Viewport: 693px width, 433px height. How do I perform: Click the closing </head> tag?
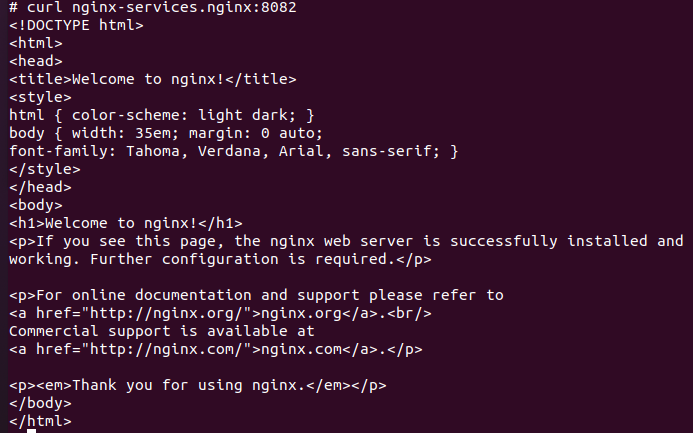pos(40,187)
